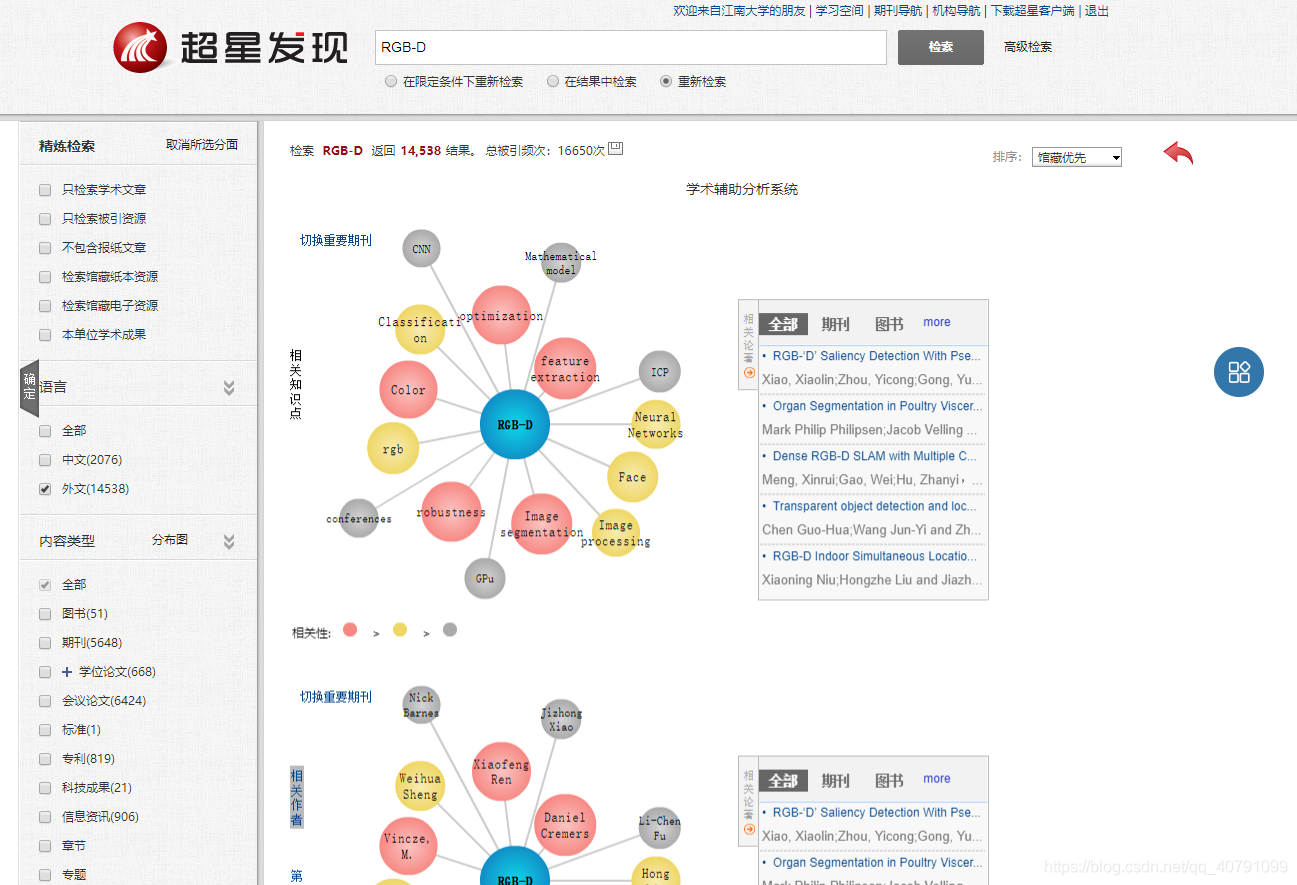Screen dimensions: 1297x885
Task: Switch to 期刊 tab in knowledge papers panel
Action: point(835,324)
